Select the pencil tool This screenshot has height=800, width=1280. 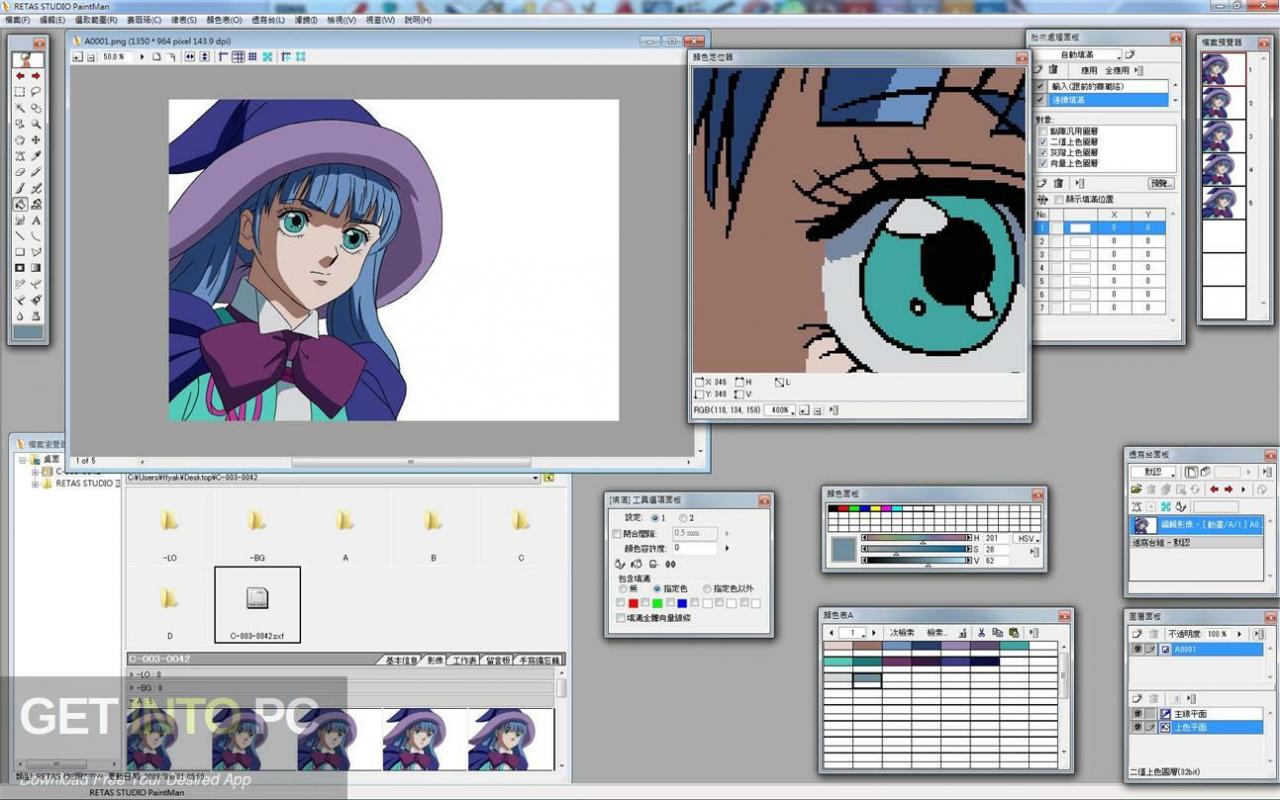tap(37, 171)
